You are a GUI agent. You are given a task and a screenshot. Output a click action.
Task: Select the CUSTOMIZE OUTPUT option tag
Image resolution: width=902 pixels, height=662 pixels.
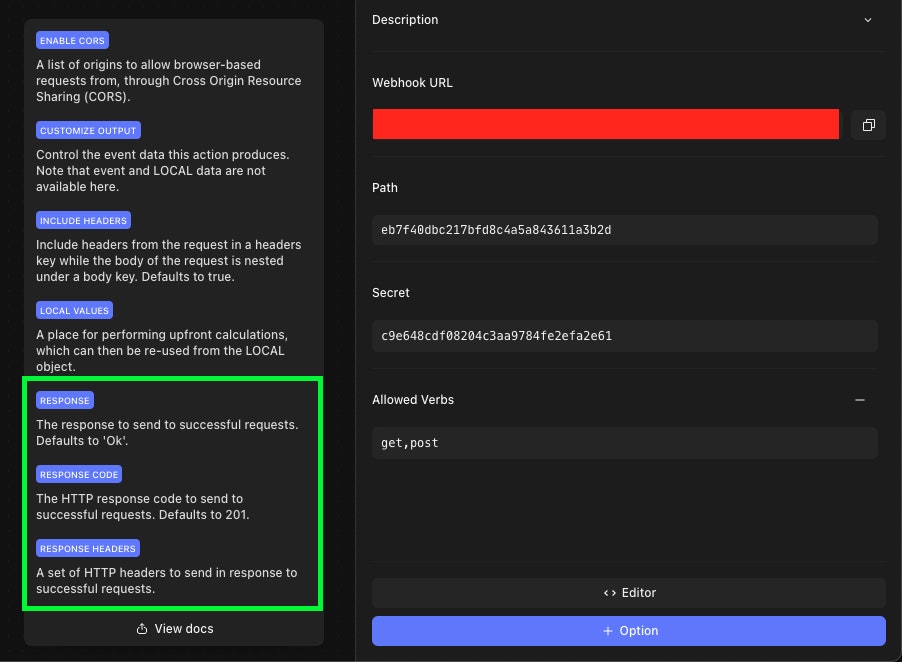pos(88,131)
